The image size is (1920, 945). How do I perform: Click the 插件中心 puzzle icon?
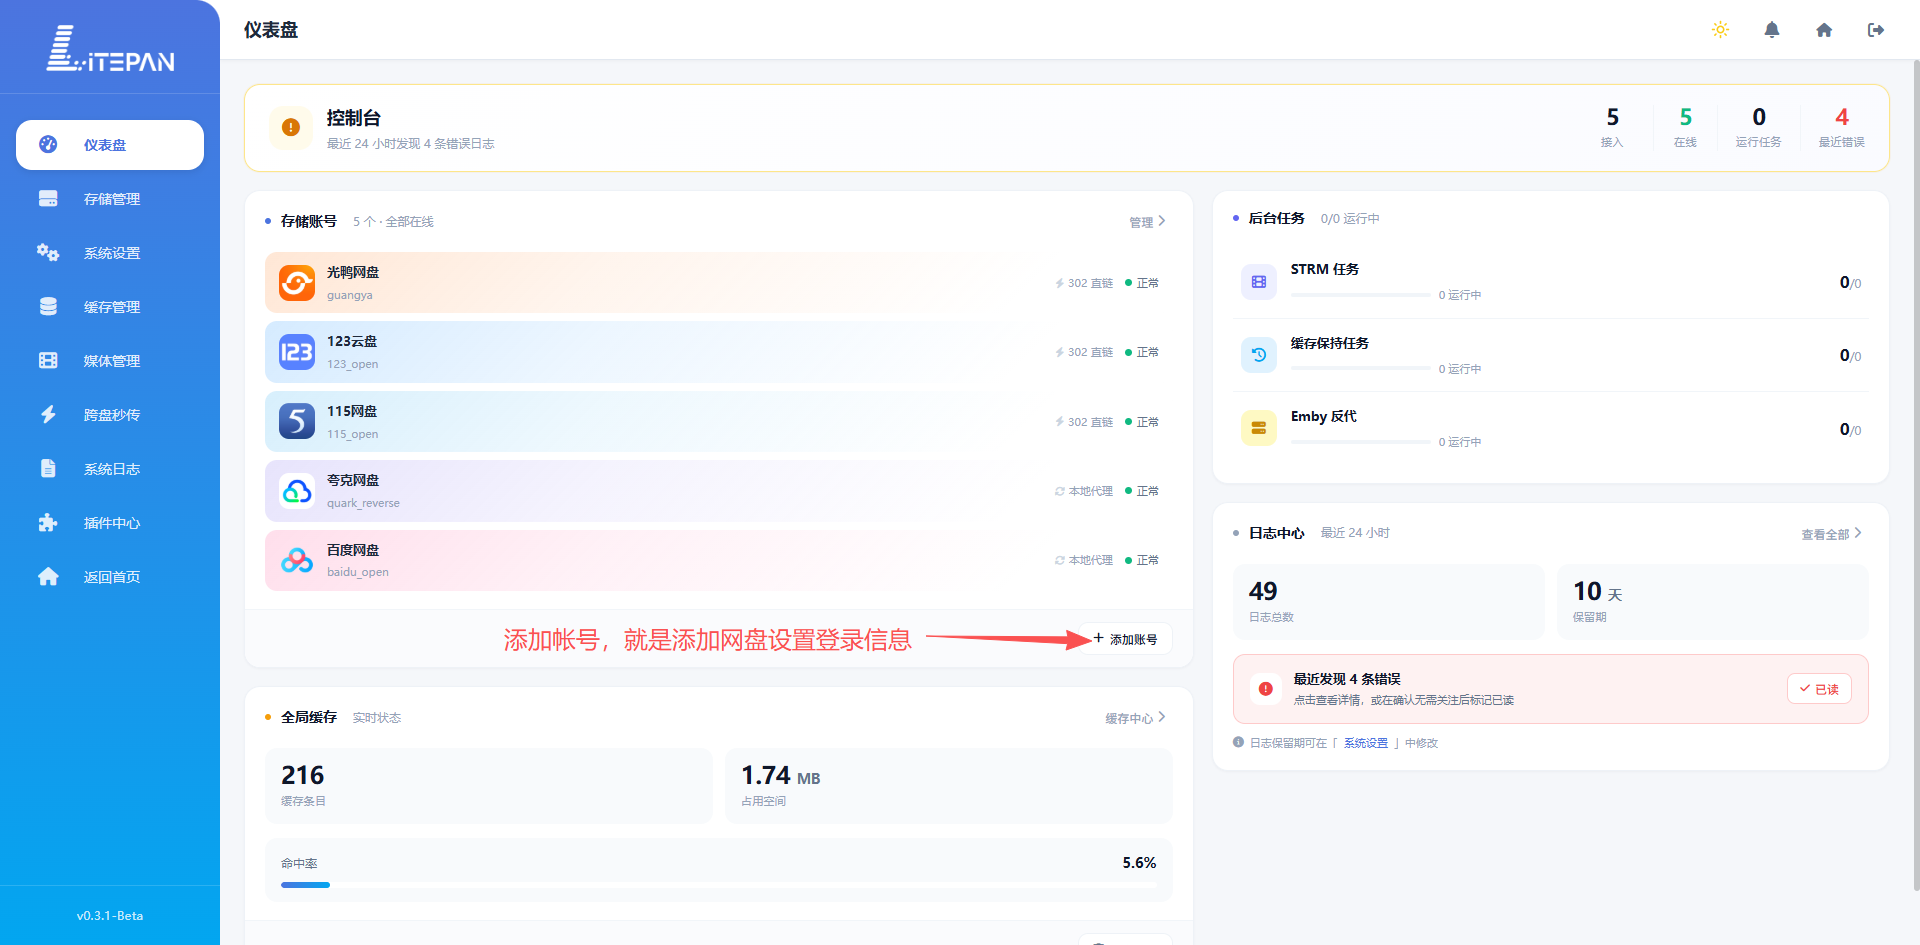[48, 522]
